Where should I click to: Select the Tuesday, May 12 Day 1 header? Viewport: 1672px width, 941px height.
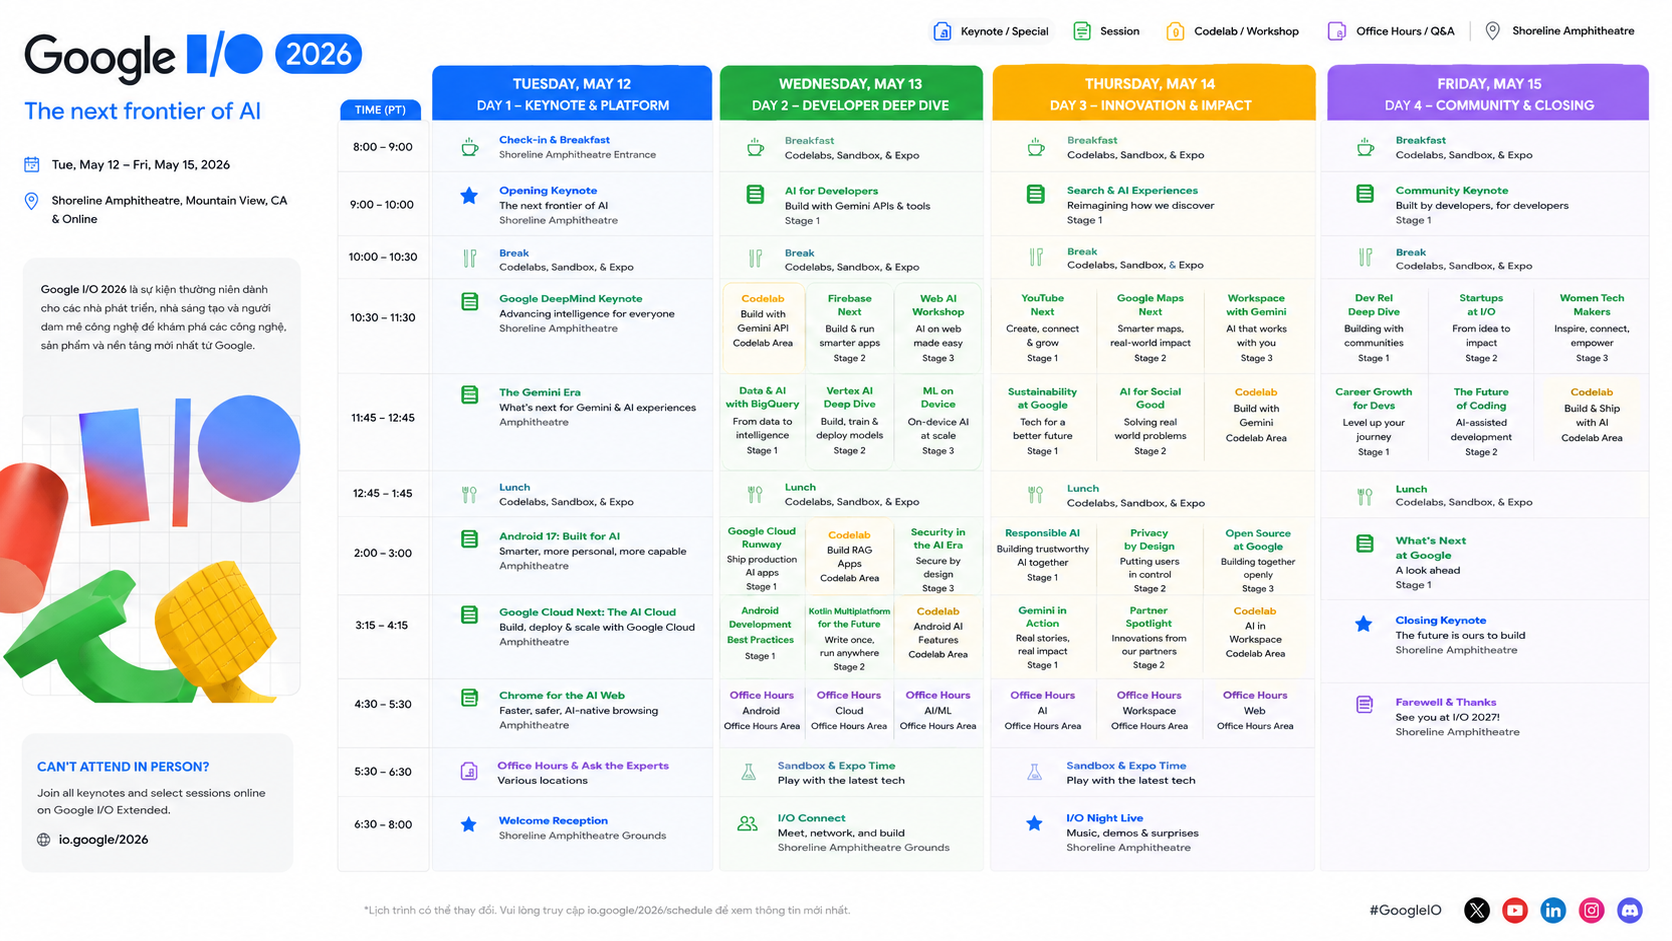point(572,93)
